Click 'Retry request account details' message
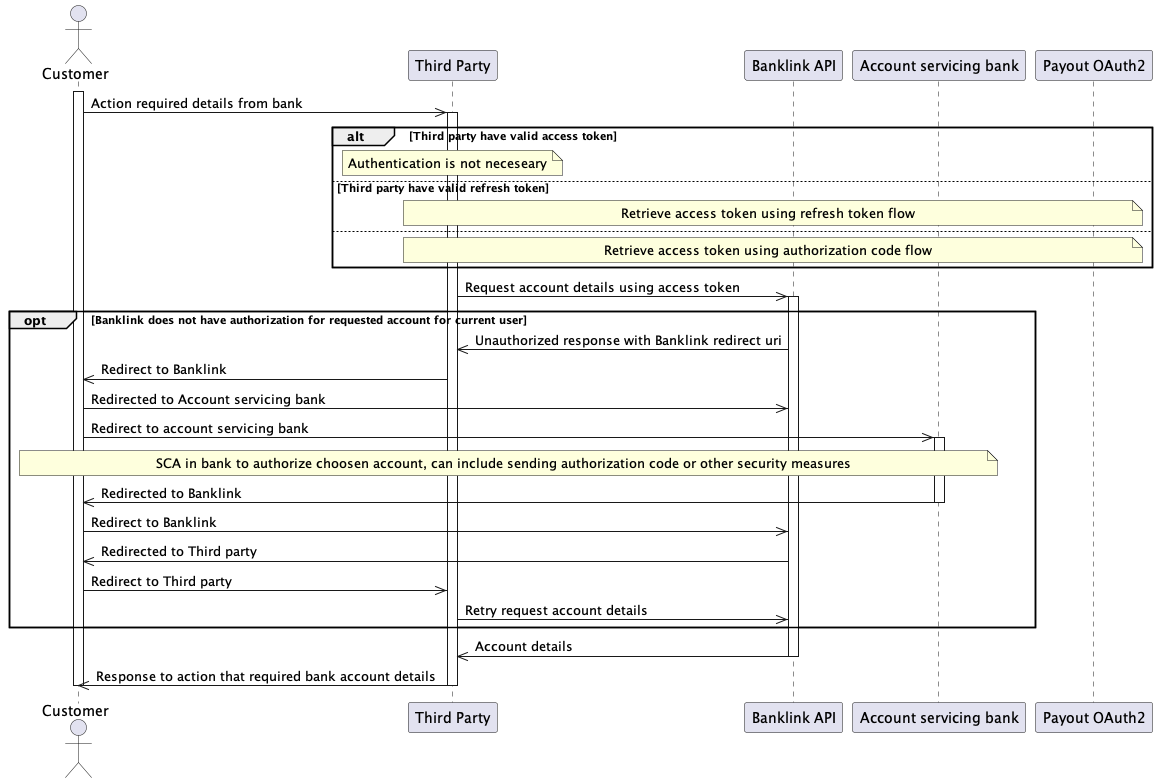The width and height of the screenshot is (1158, 783). (x=556, y=611)
